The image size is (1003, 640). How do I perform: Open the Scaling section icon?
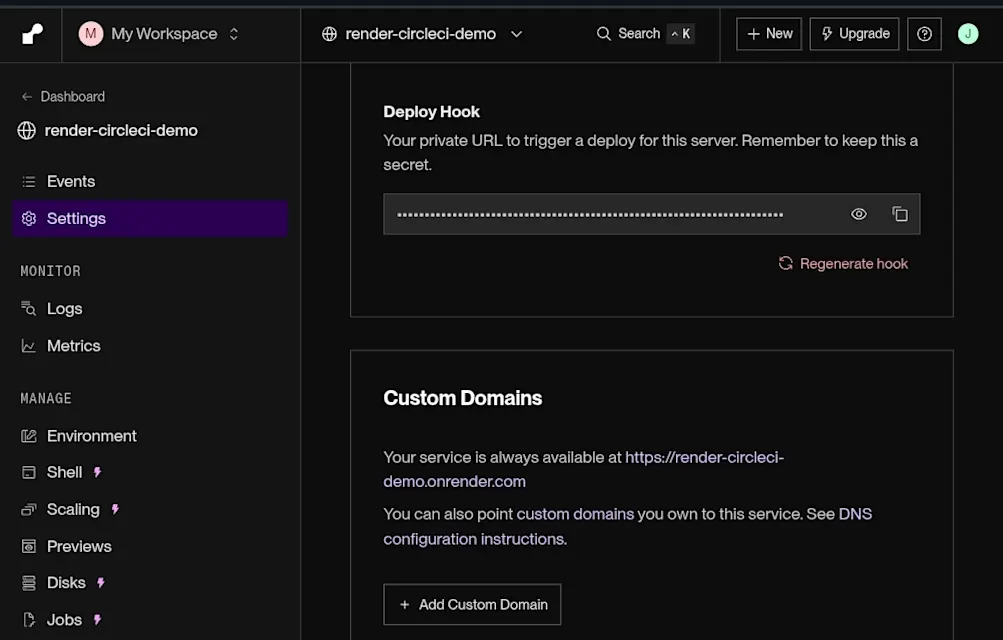[29, 509]
